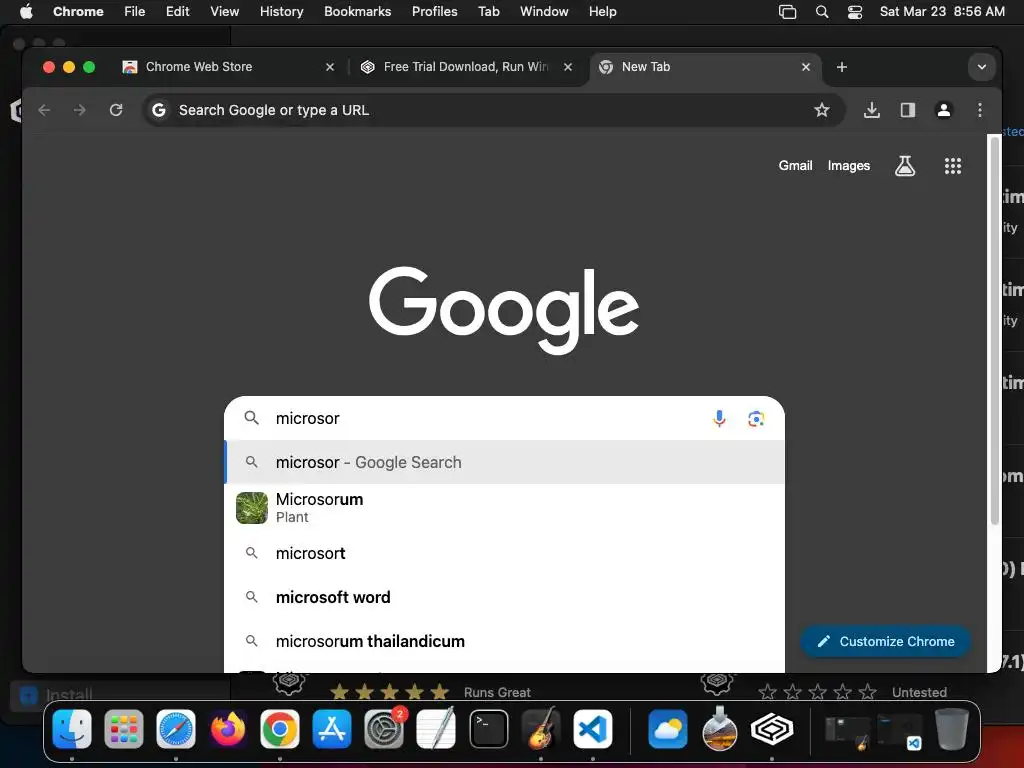Select the microsort suggestion
Viewport: 1024px width, 768px height.
(504, 553)
